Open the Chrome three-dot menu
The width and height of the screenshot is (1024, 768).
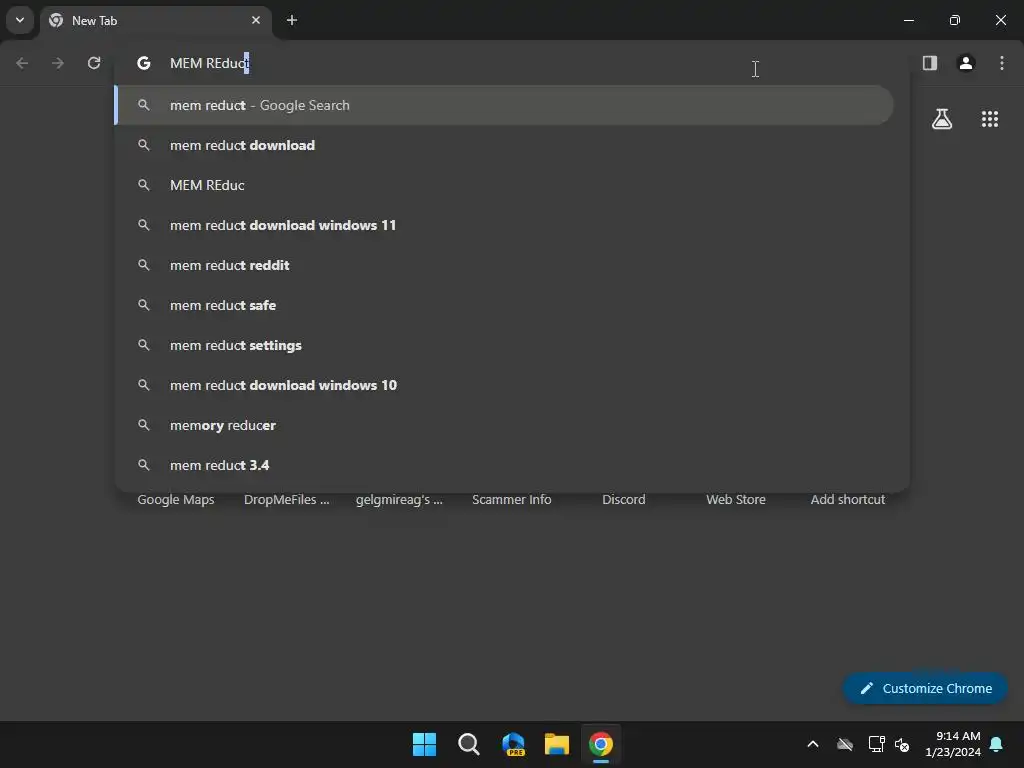pyautogui.click(x=1002, y=63)
